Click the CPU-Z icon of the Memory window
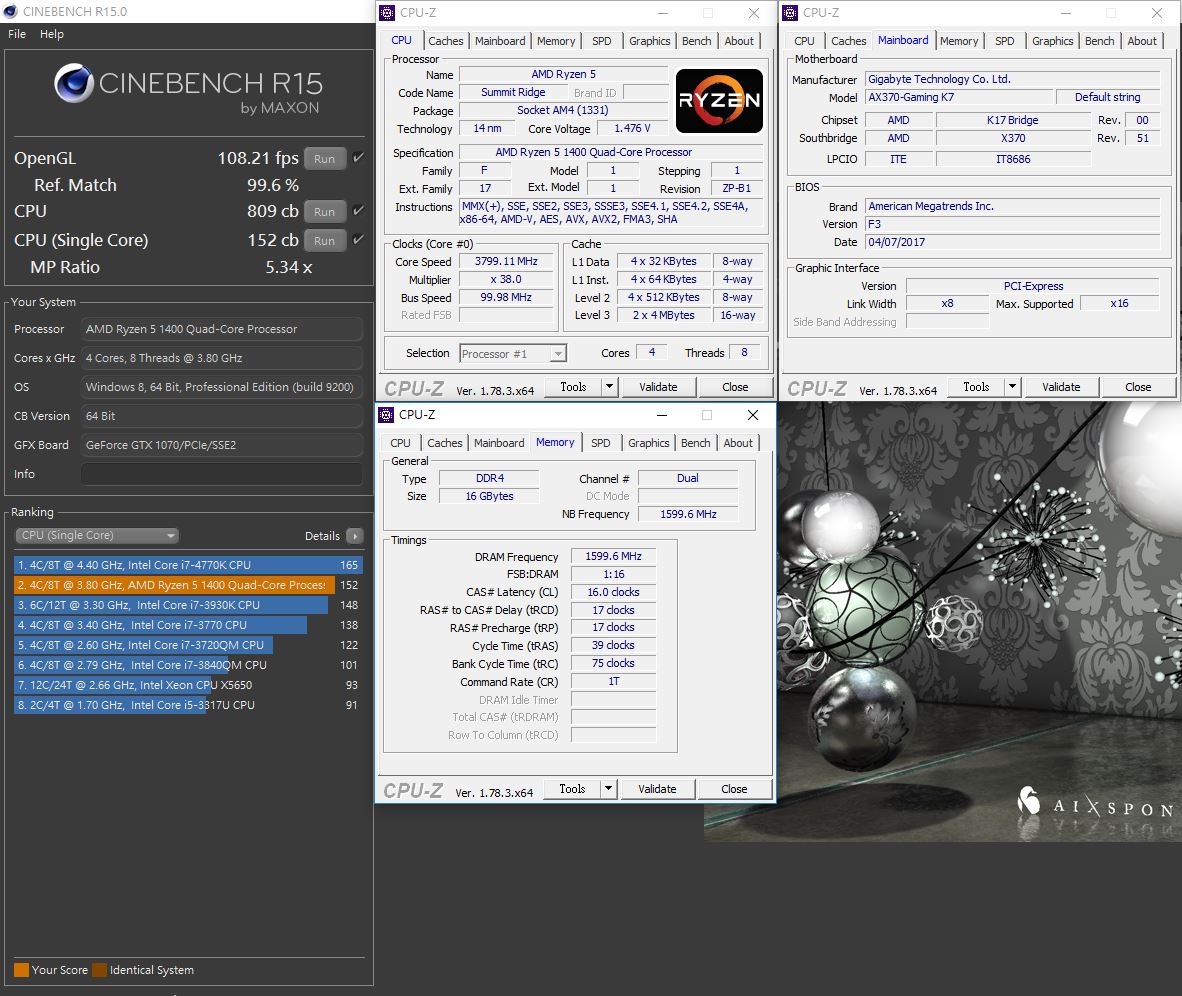This screenshot has width=1182, height=996. pyautogui.click(x=386, y=415)
